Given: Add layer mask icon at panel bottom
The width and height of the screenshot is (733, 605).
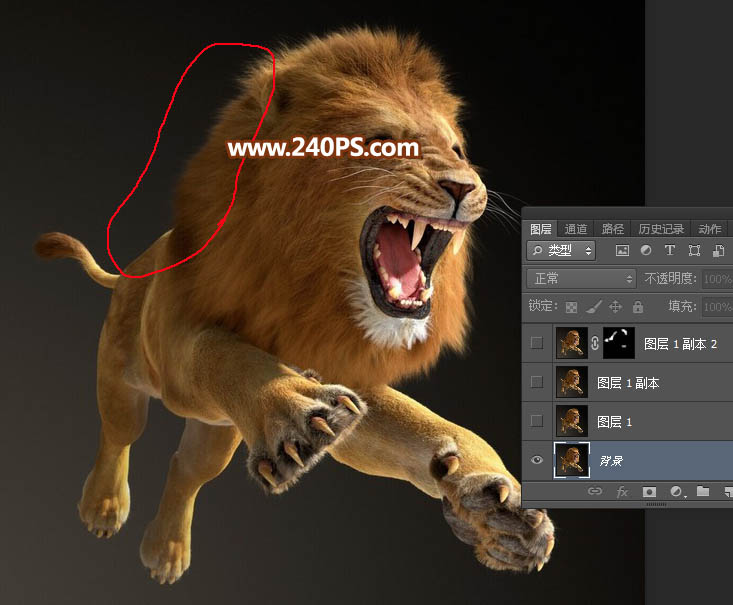Looking at the screenshot, I should click(x=649, y=491).
